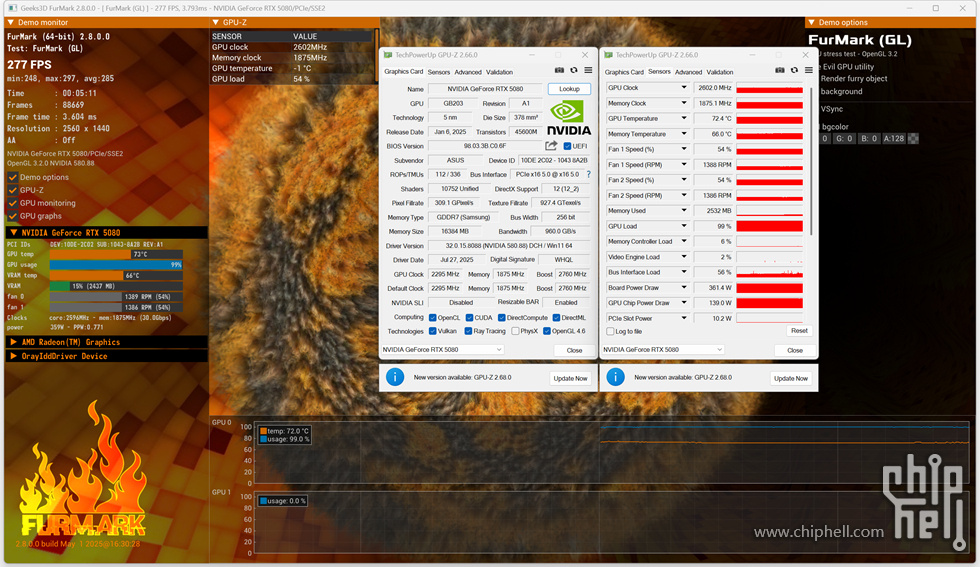Click refresh icon in left GPU-Z window

point(574,71)
